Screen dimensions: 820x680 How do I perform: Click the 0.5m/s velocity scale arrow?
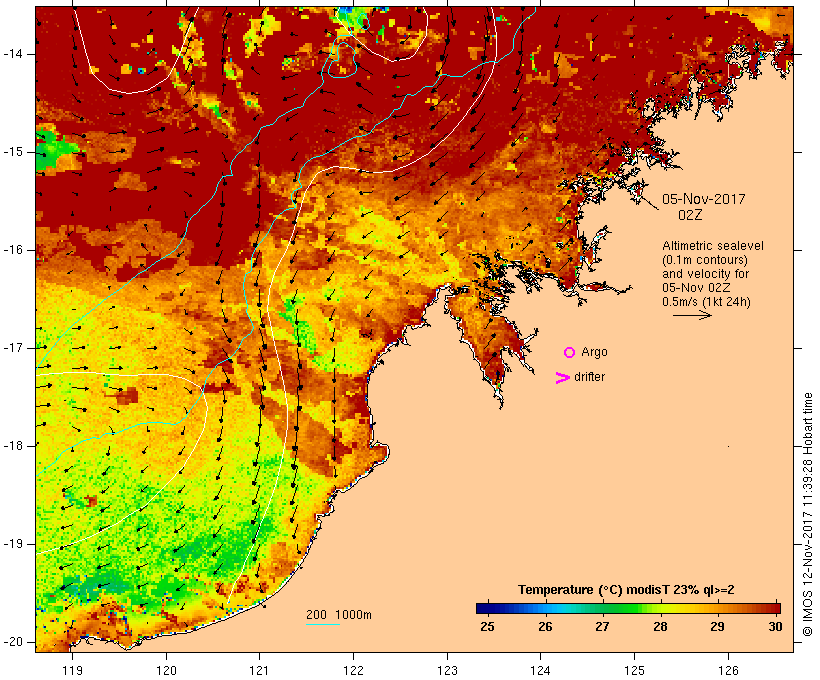pyautogui.click(x=692, y=315)
